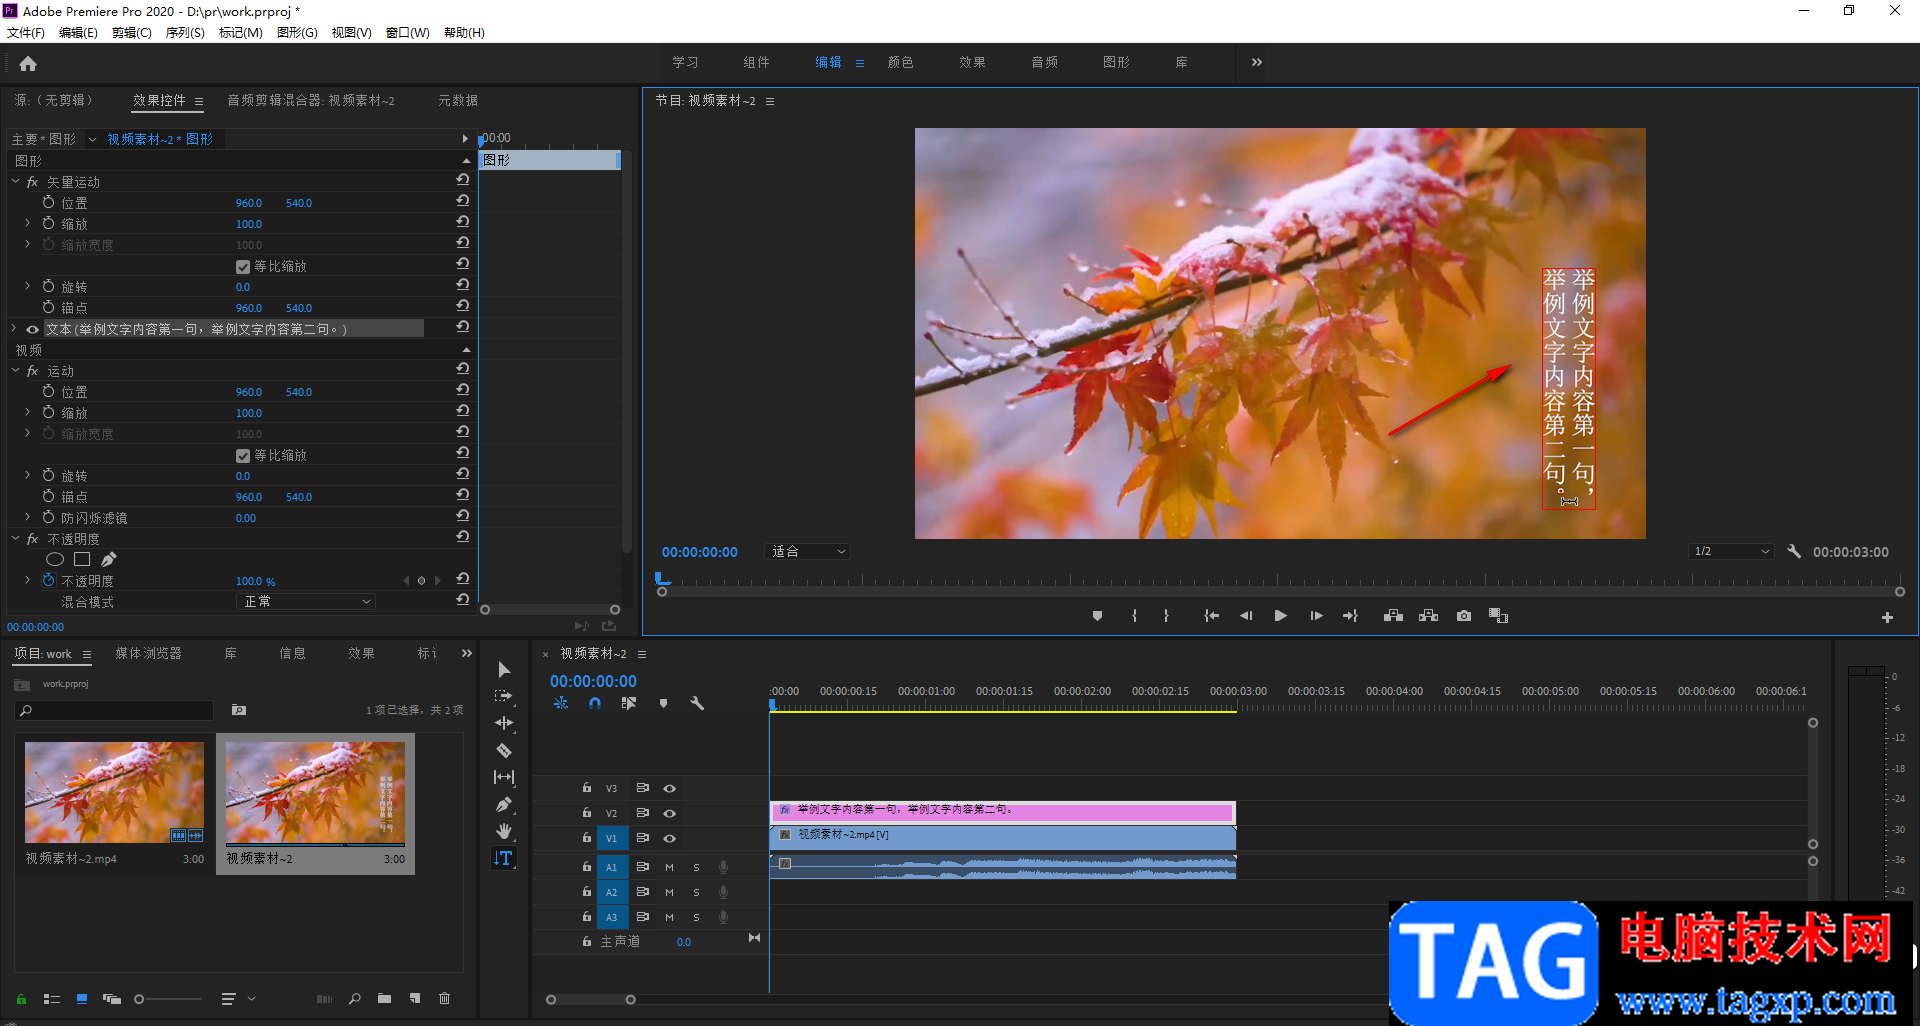Open the File menu
The height and width of the screenshot is (1026, 1920).
point(26,33)
